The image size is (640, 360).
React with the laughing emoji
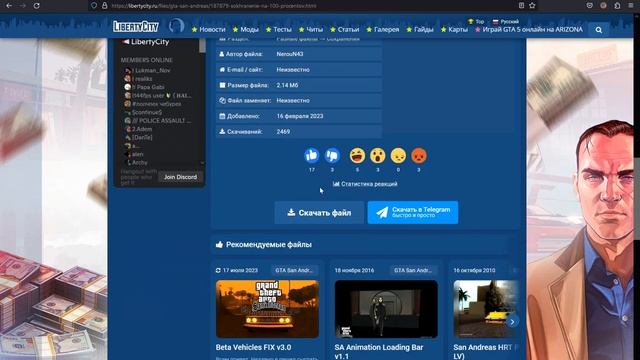point(358,156)
